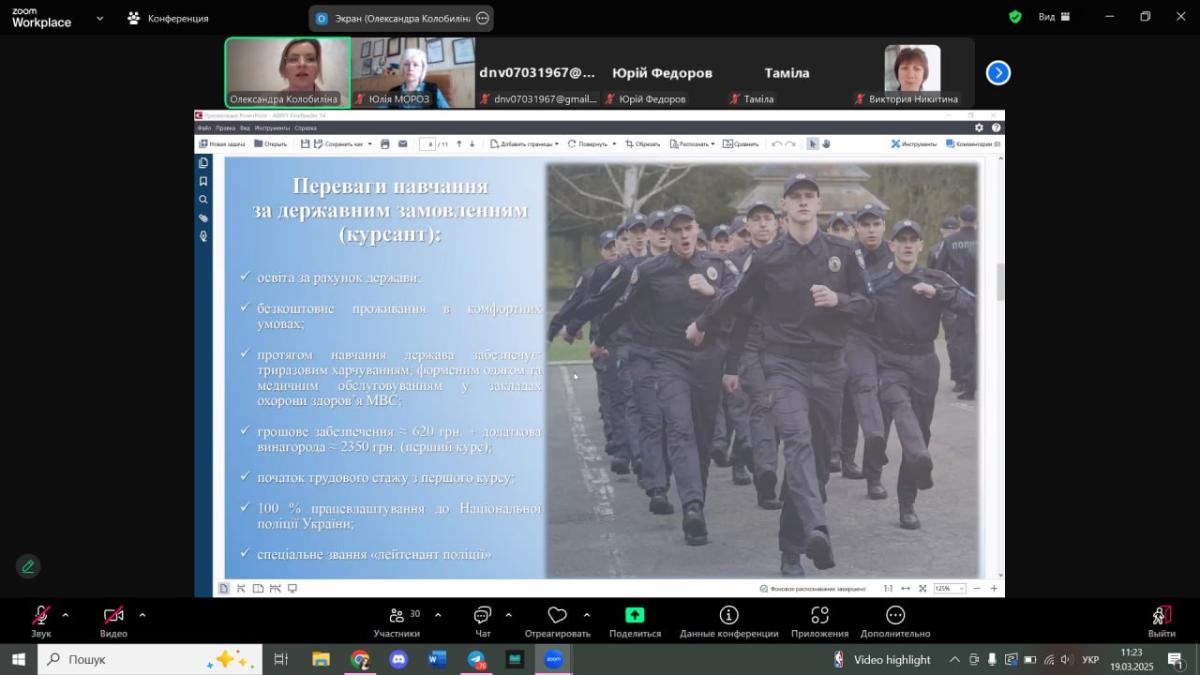Open the Приложения apps icon
Viewport: 1200px width, 675px height.
(819, 618)
